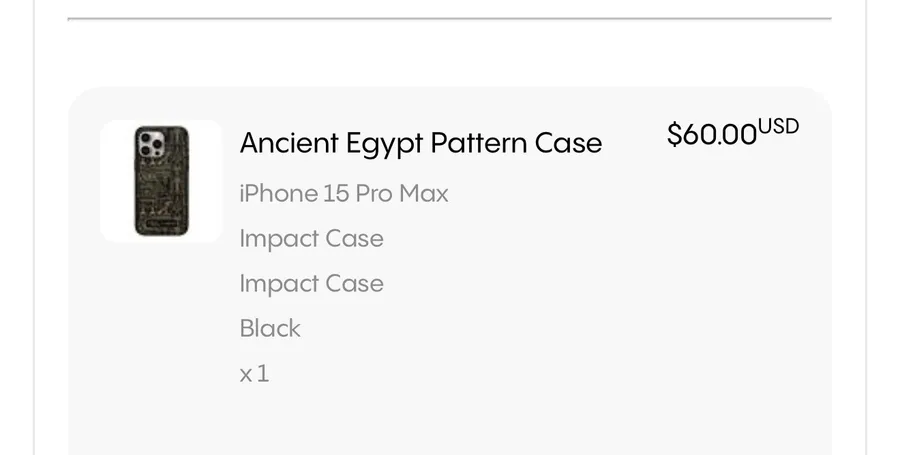This screenshot has height=455, width=900.
Task: Click the word Egypt in the title
Action: coord(385,143)
